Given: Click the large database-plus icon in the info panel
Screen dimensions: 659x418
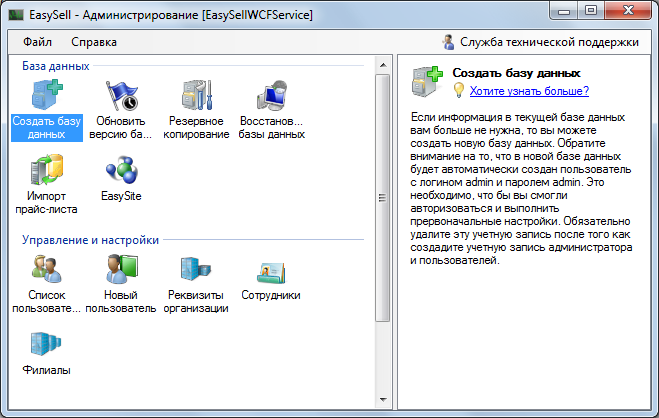Looking at the screenshot, I should click(x=427, y=81).
